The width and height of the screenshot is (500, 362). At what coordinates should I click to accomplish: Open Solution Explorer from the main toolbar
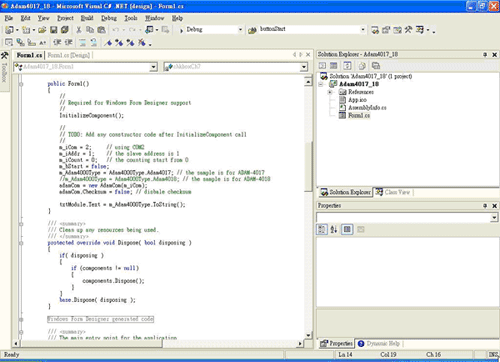click(375, 30)
